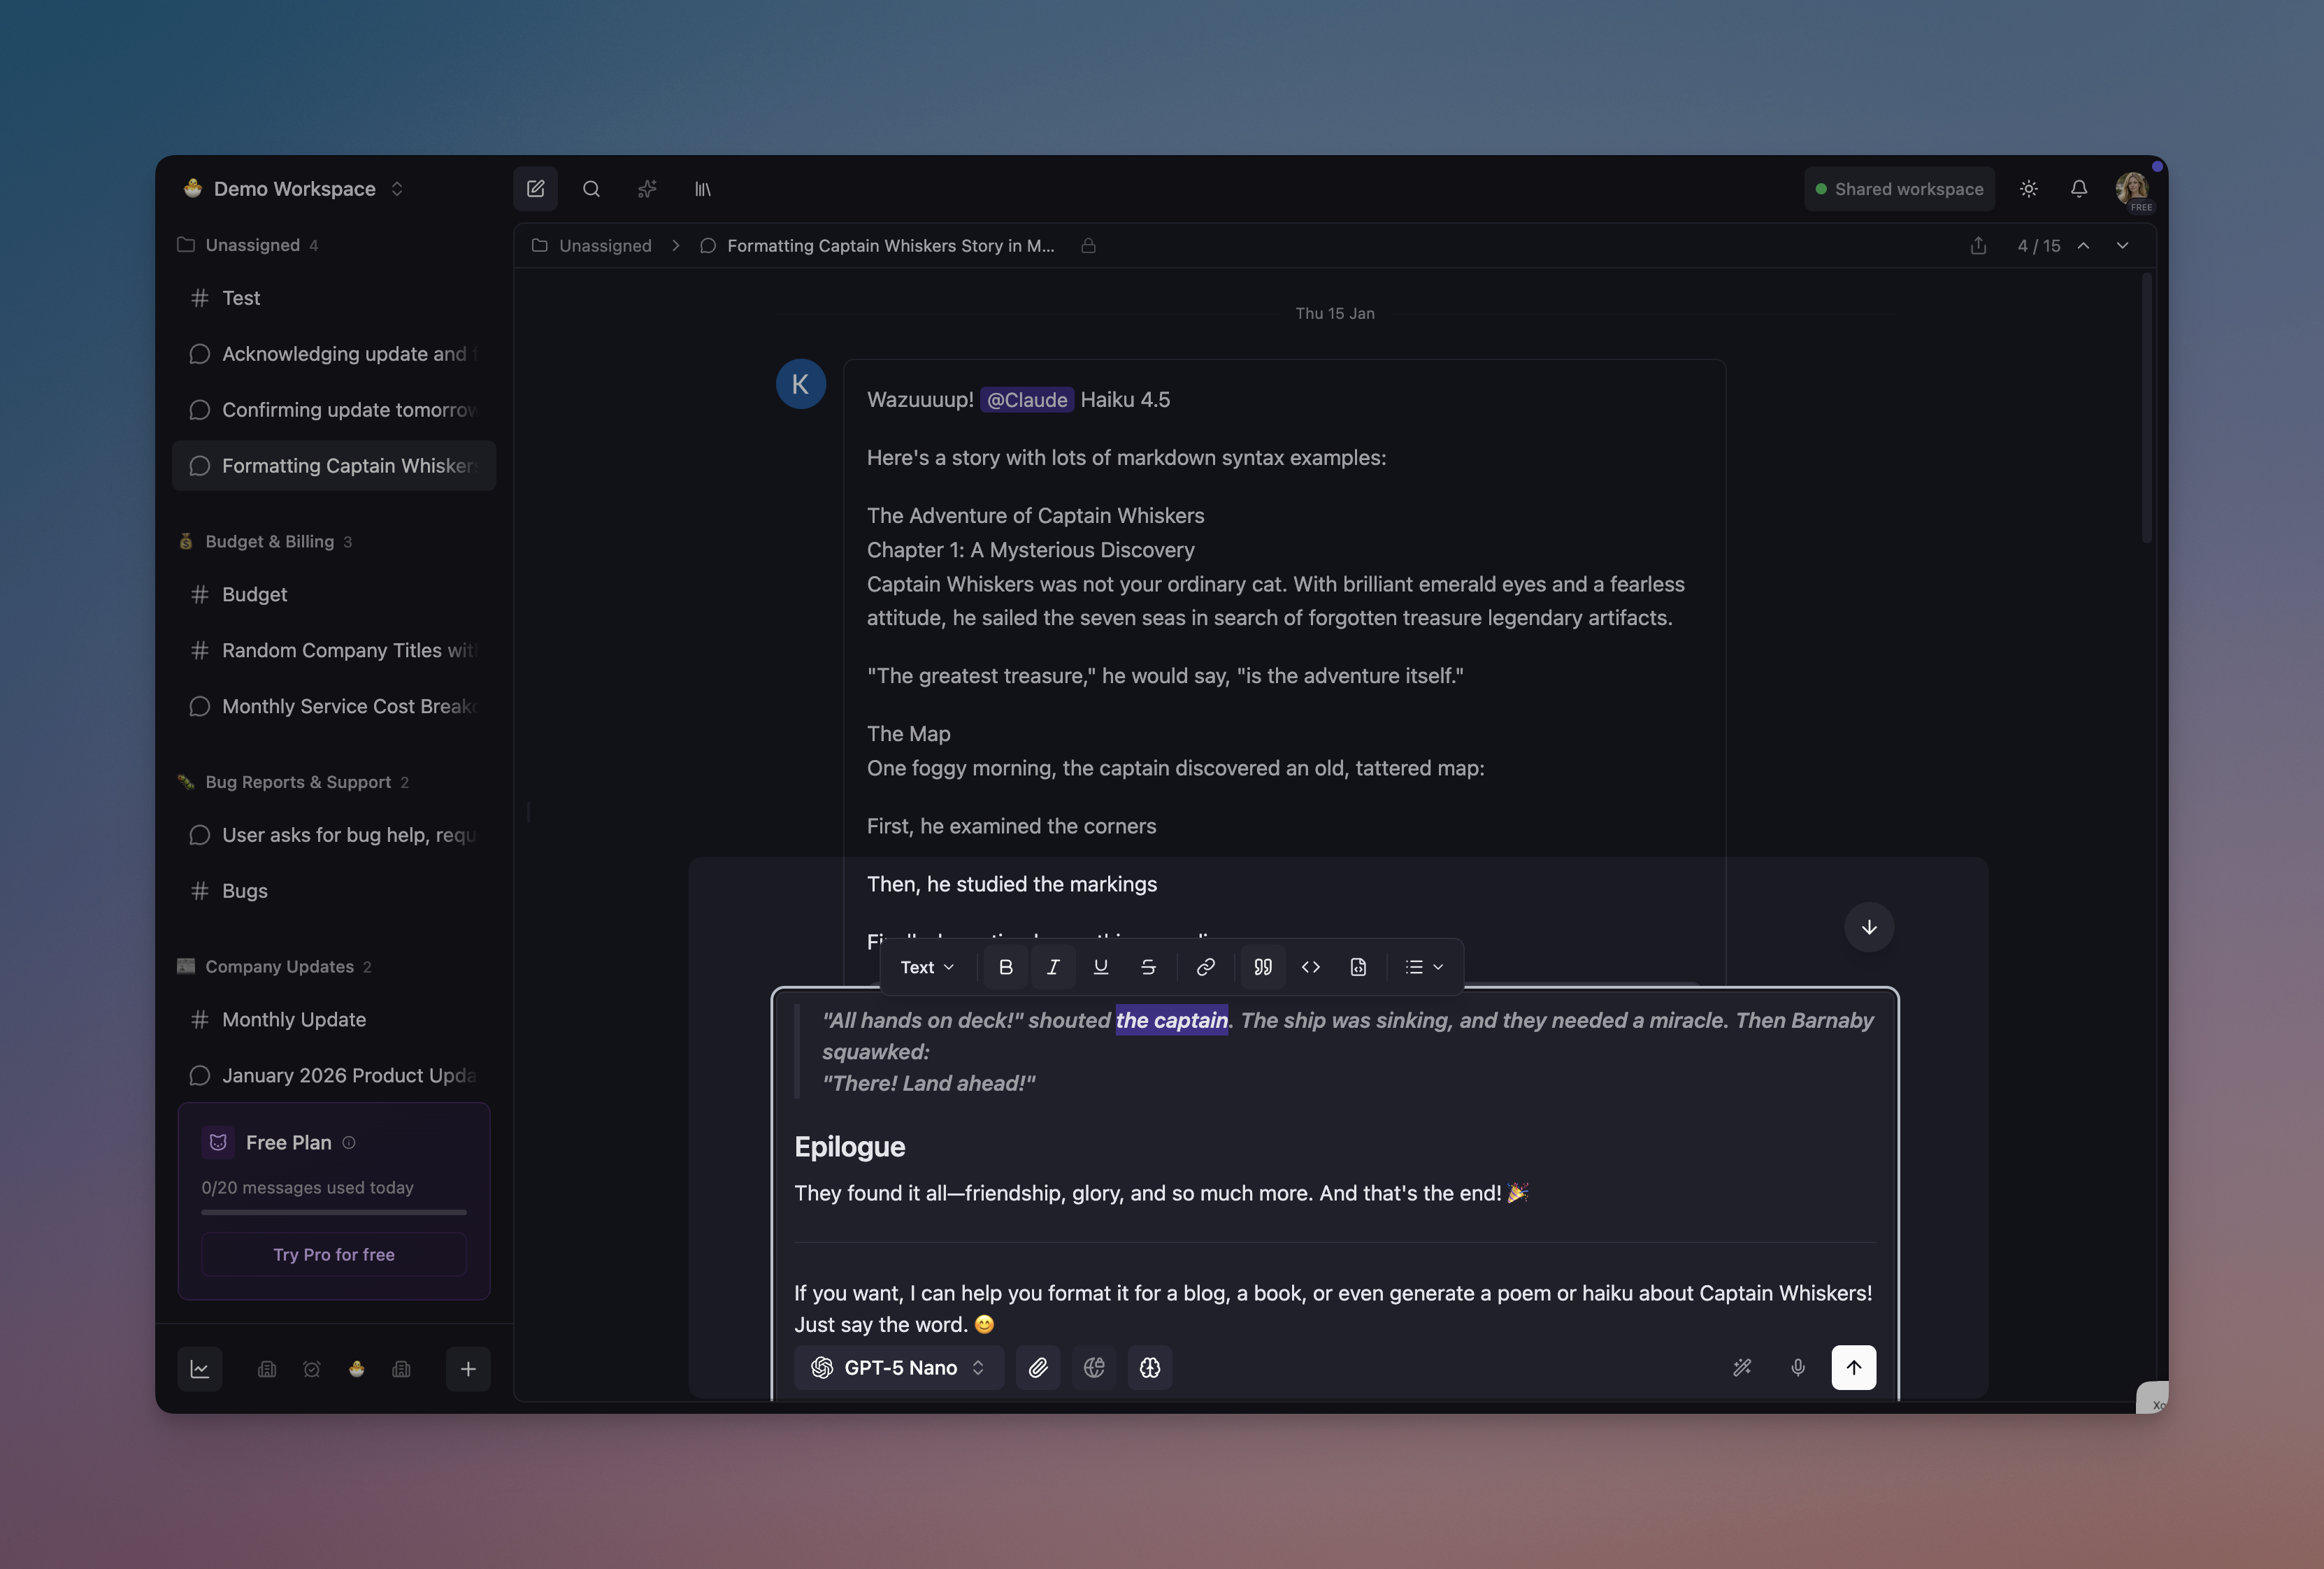Click the chat vertical scrollbar
Screen dimensions: 2324x1569
tap(2146, 410)
